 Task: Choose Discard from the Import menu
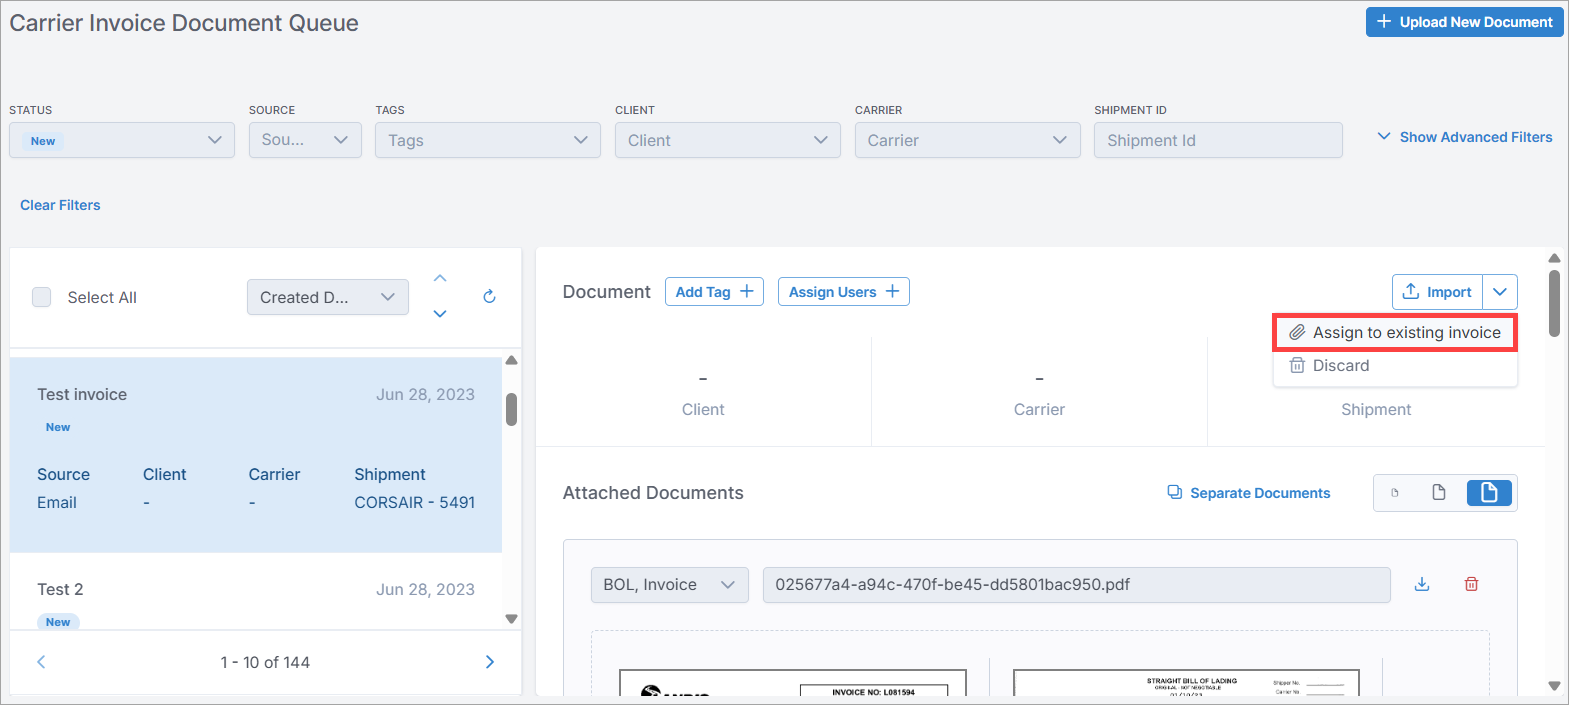[1395, 365]
